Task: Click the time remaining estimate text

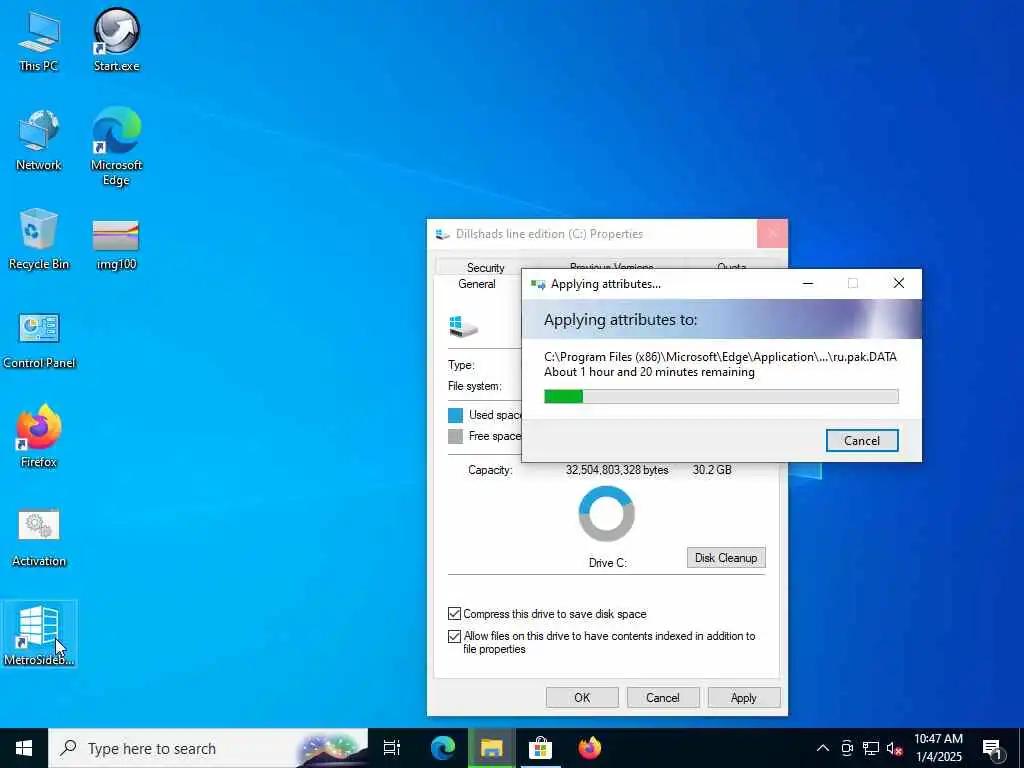Action: (x=649, y=372)
